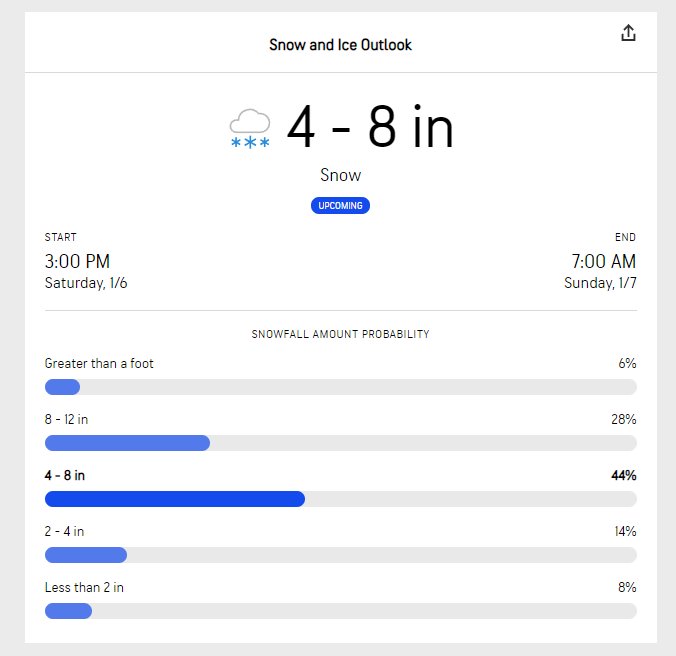Click the 7:00 AM end time
The height and width of the screenshot is (656, 676).
[x=604, y=261]
